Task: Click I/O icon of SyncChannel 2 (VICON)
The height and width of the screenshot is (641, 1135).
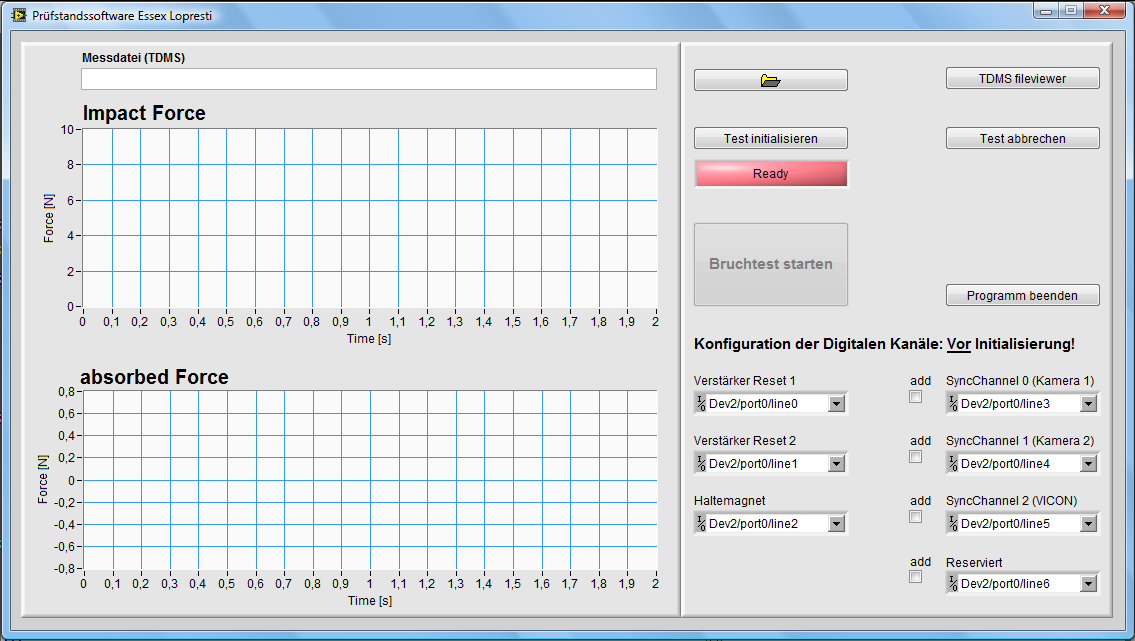Action: coord(953,524)
